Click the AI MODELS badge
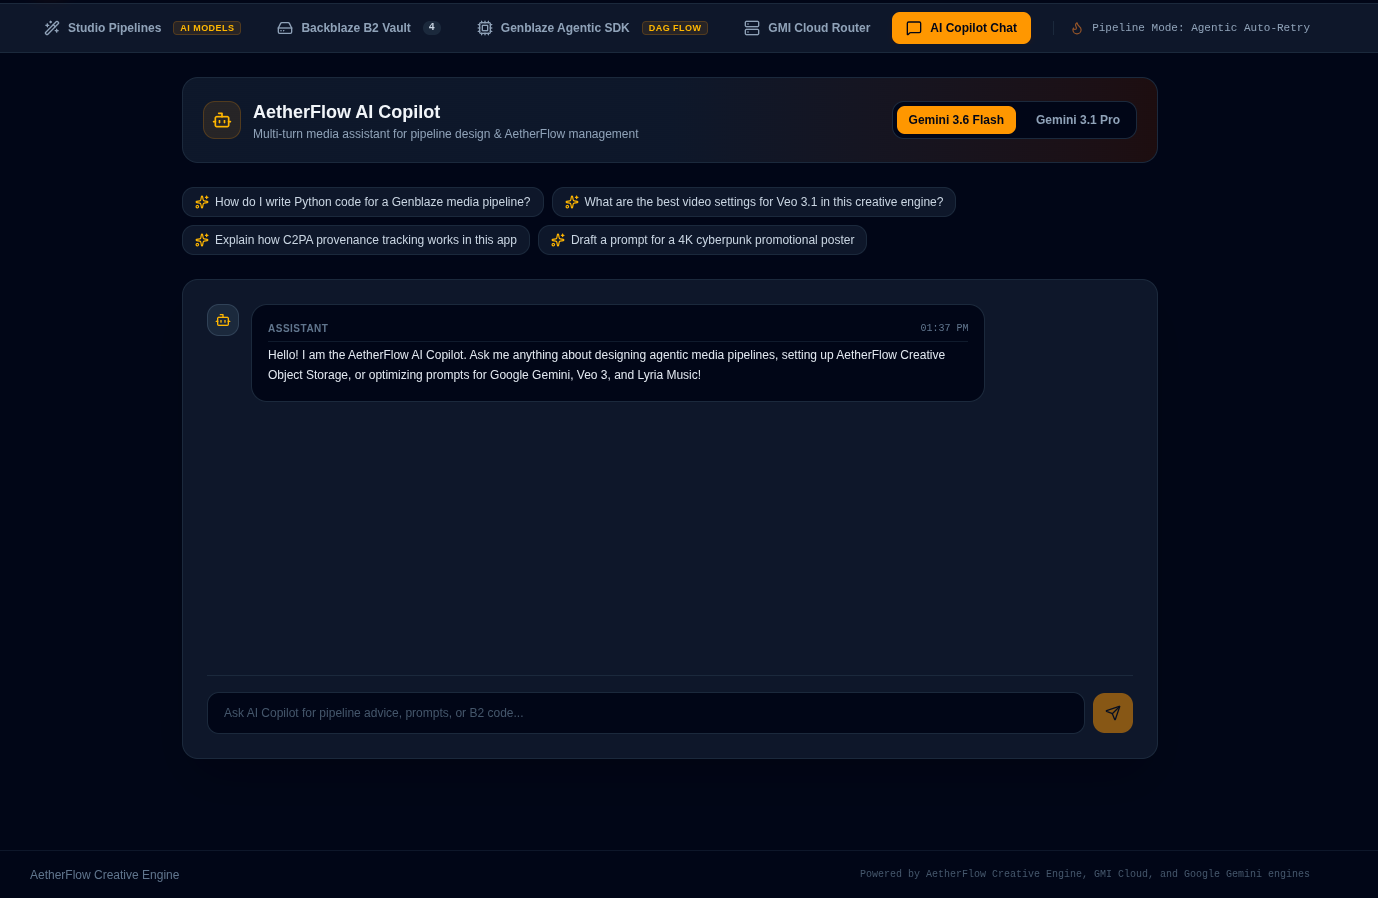Screen dimensions: 1378x898 [x=207, y=28]
